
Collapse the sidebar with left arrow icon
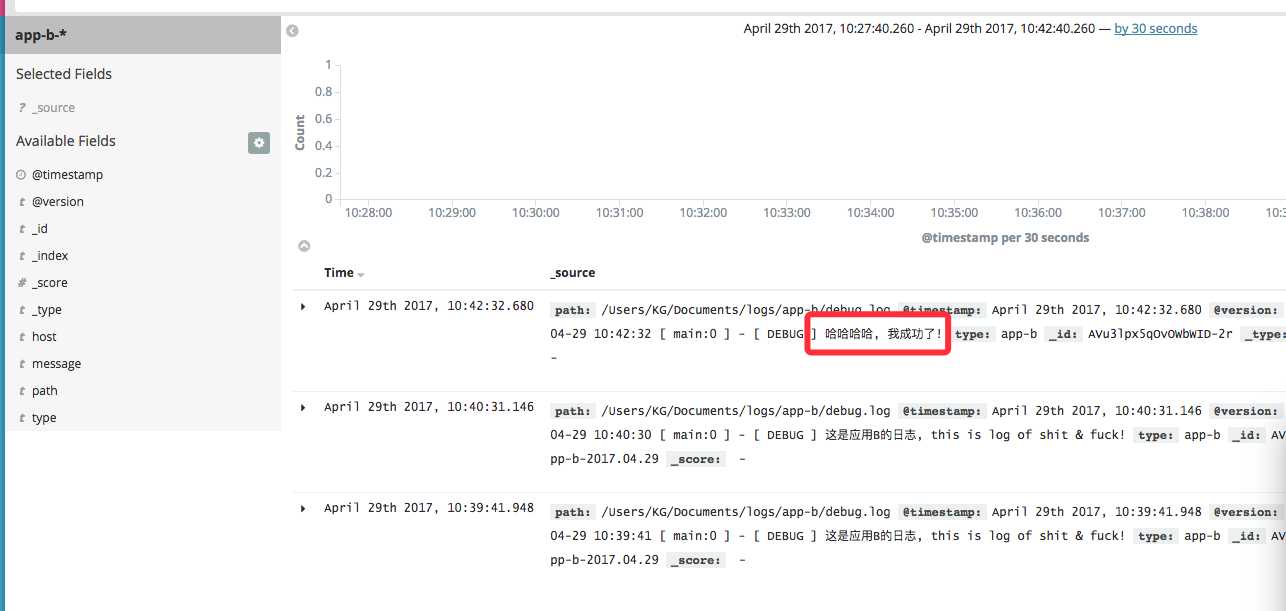pos(292,31)
